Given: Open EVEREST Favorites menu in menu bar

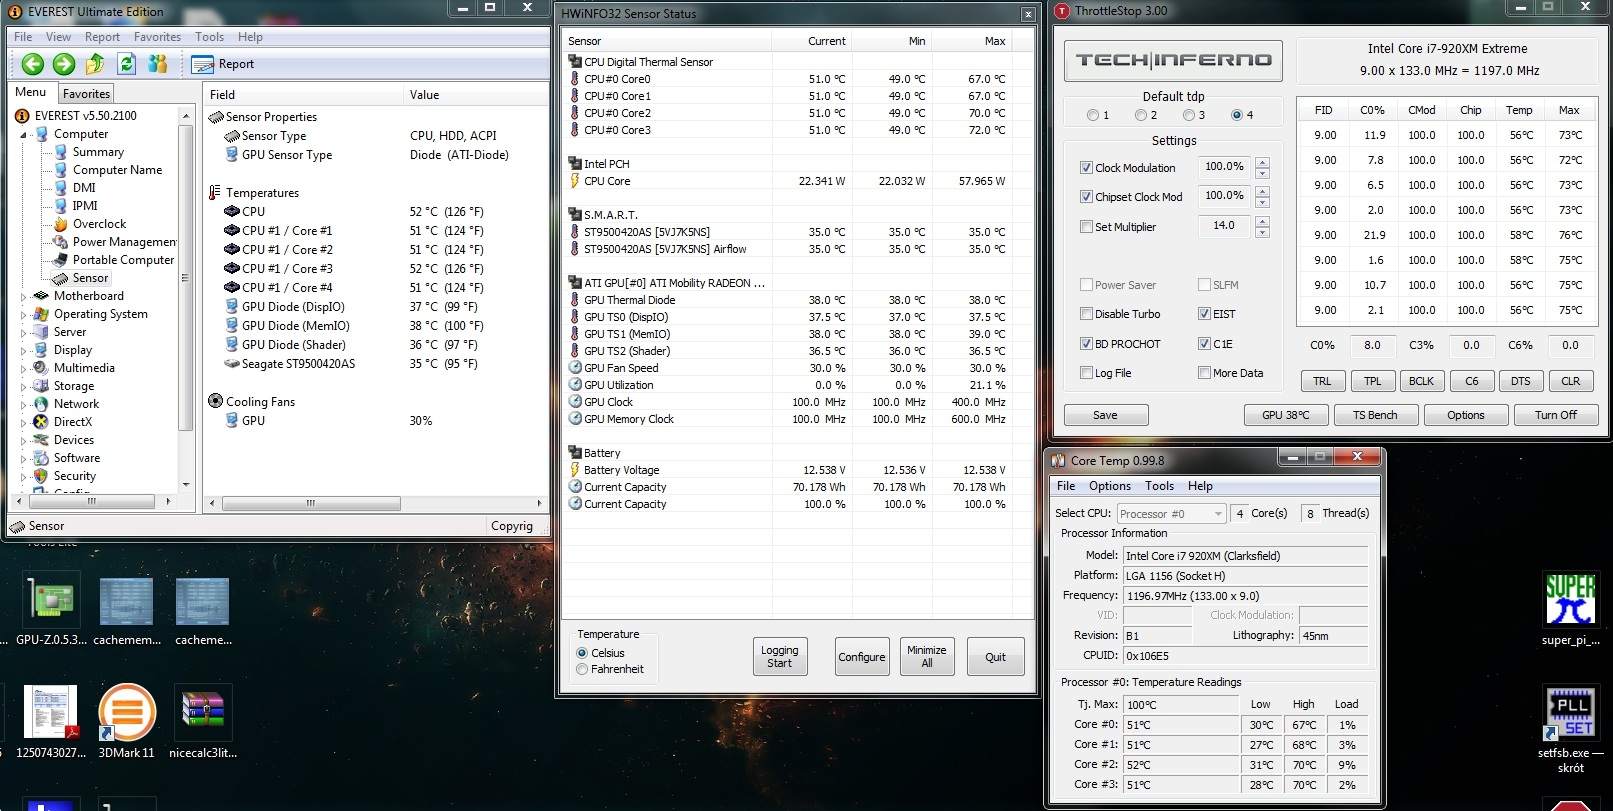Looking at the screenshot, I should click(157, 37).
